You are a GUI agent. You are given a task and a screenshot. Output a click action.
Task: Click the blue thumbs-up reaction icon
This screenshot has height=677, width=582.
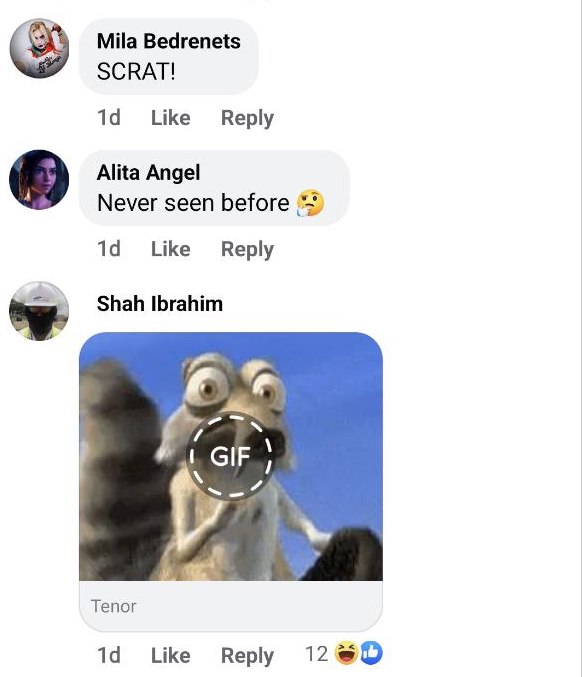[371, 653]
